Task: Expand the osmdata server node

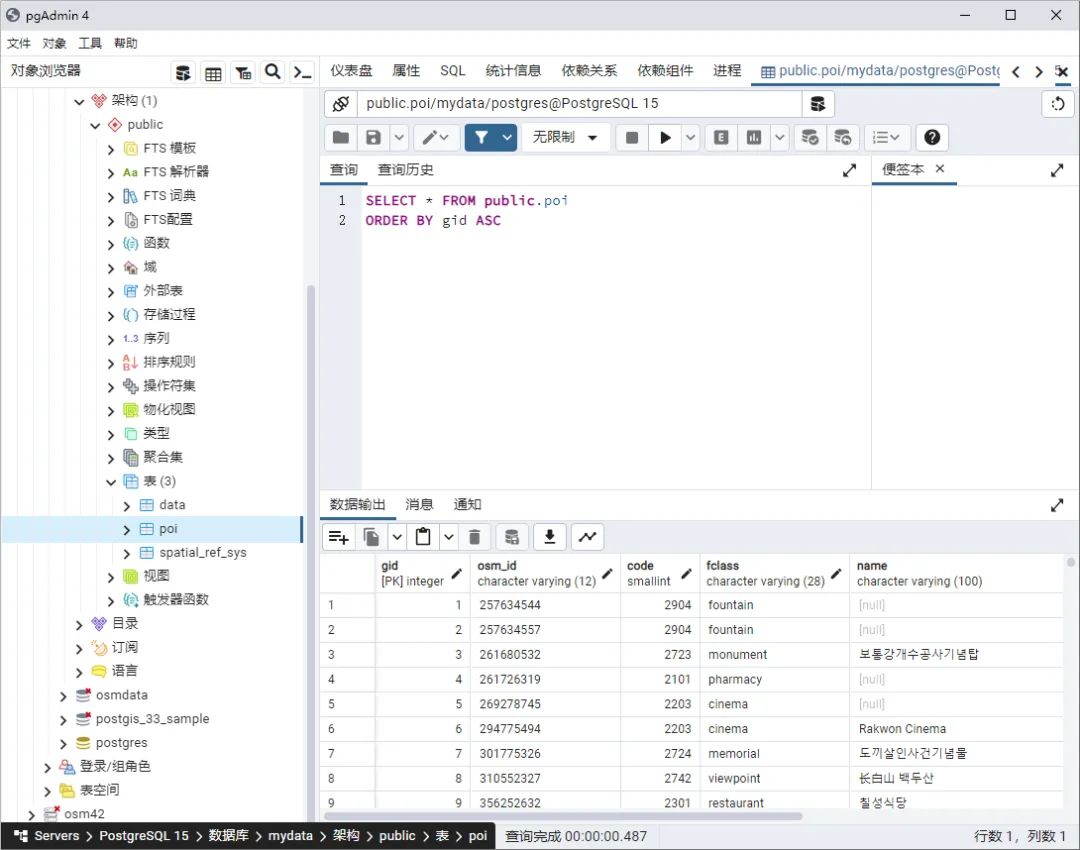Action: pos(62,694)
